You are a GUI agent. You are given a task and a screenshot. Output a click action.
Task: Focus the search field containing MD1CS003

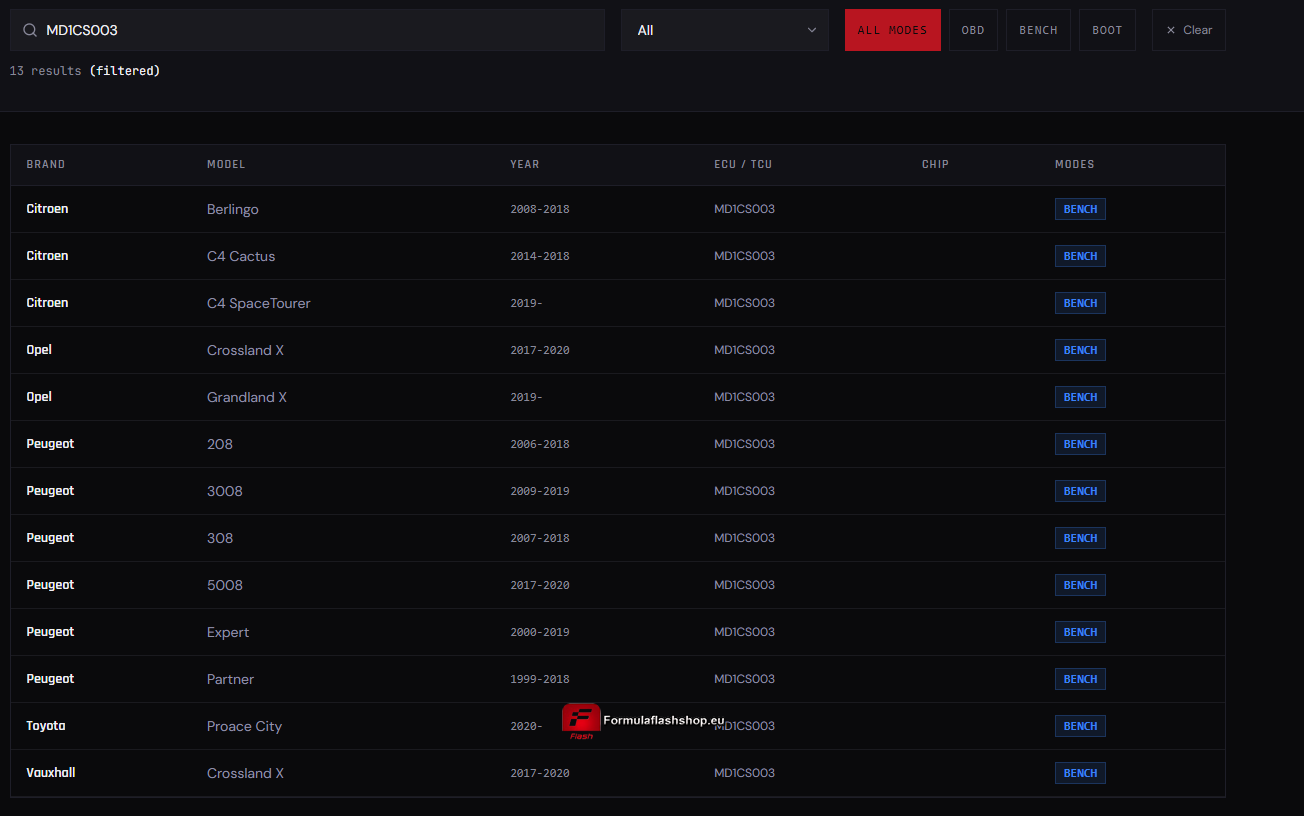click(307, 30)
